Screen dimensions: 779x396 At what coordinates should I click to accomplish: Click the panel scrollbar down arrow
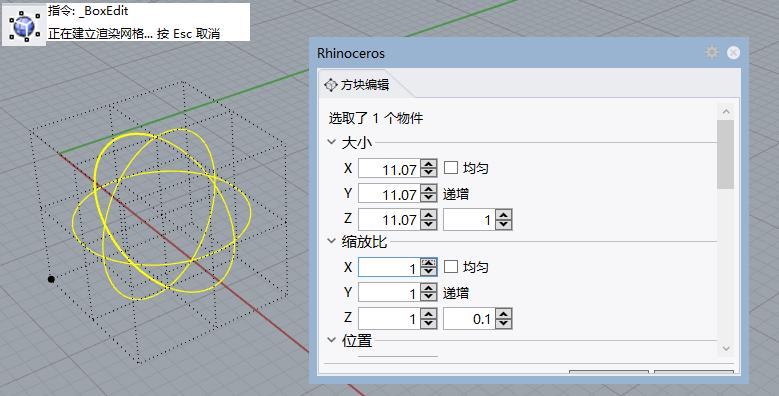point(726,348)
